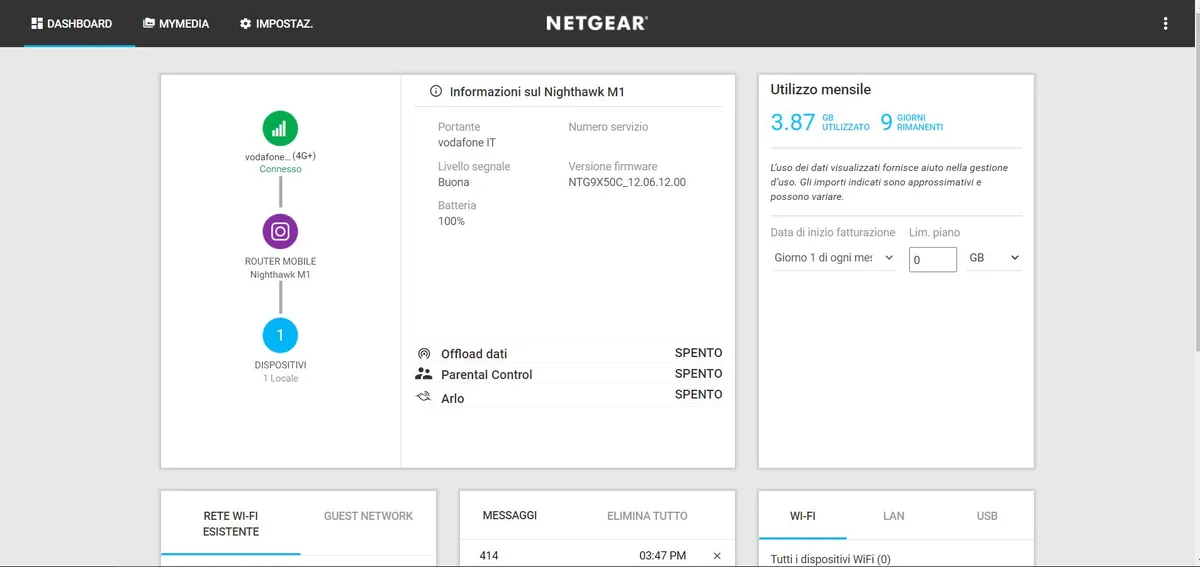Click the green signal strength icon

tap(280, 128)
